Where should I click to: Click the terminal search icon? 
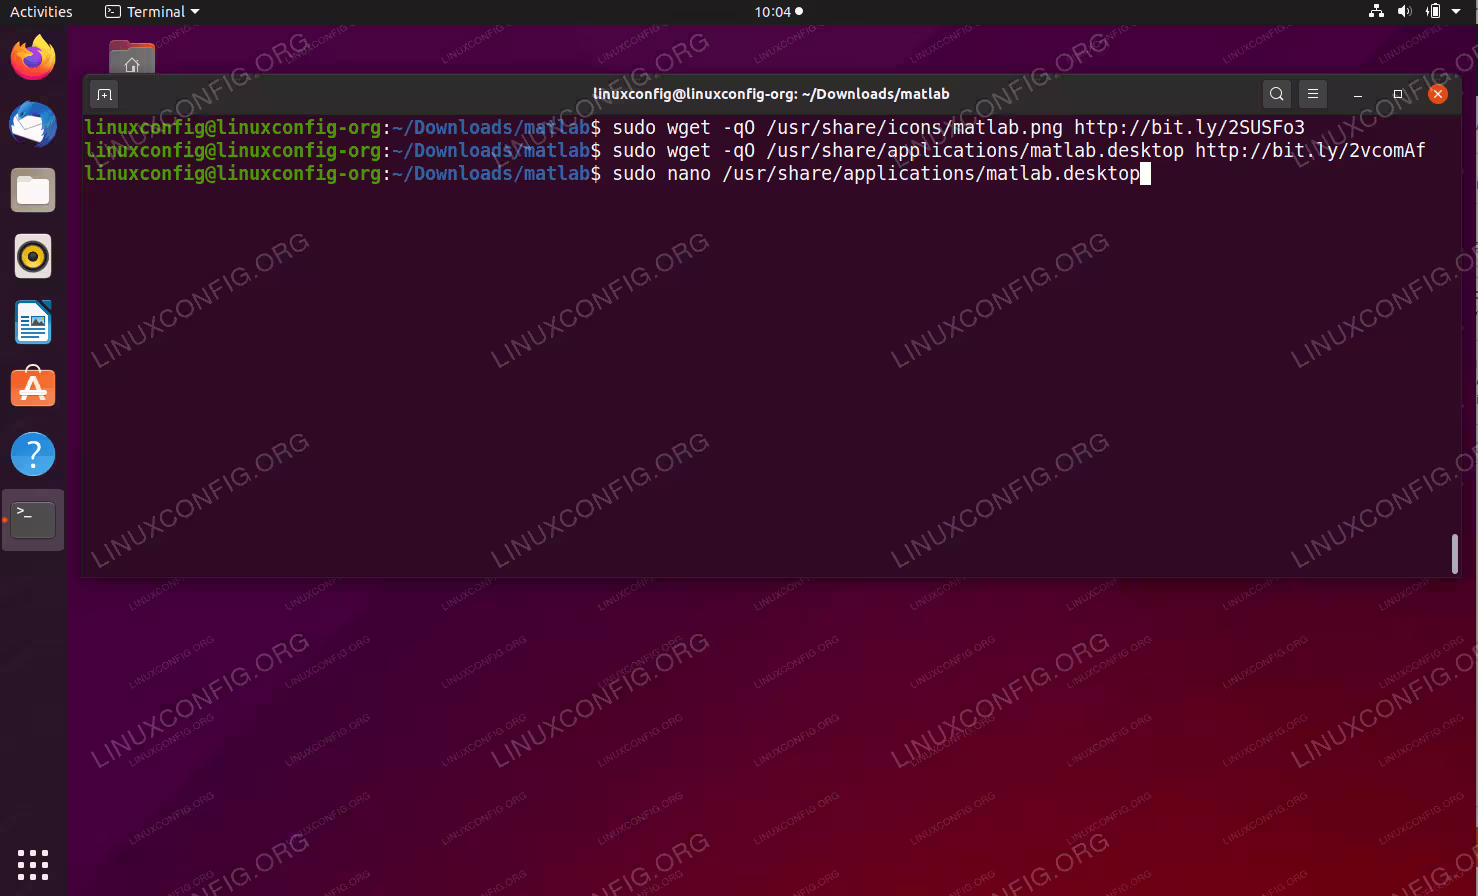1276,94
